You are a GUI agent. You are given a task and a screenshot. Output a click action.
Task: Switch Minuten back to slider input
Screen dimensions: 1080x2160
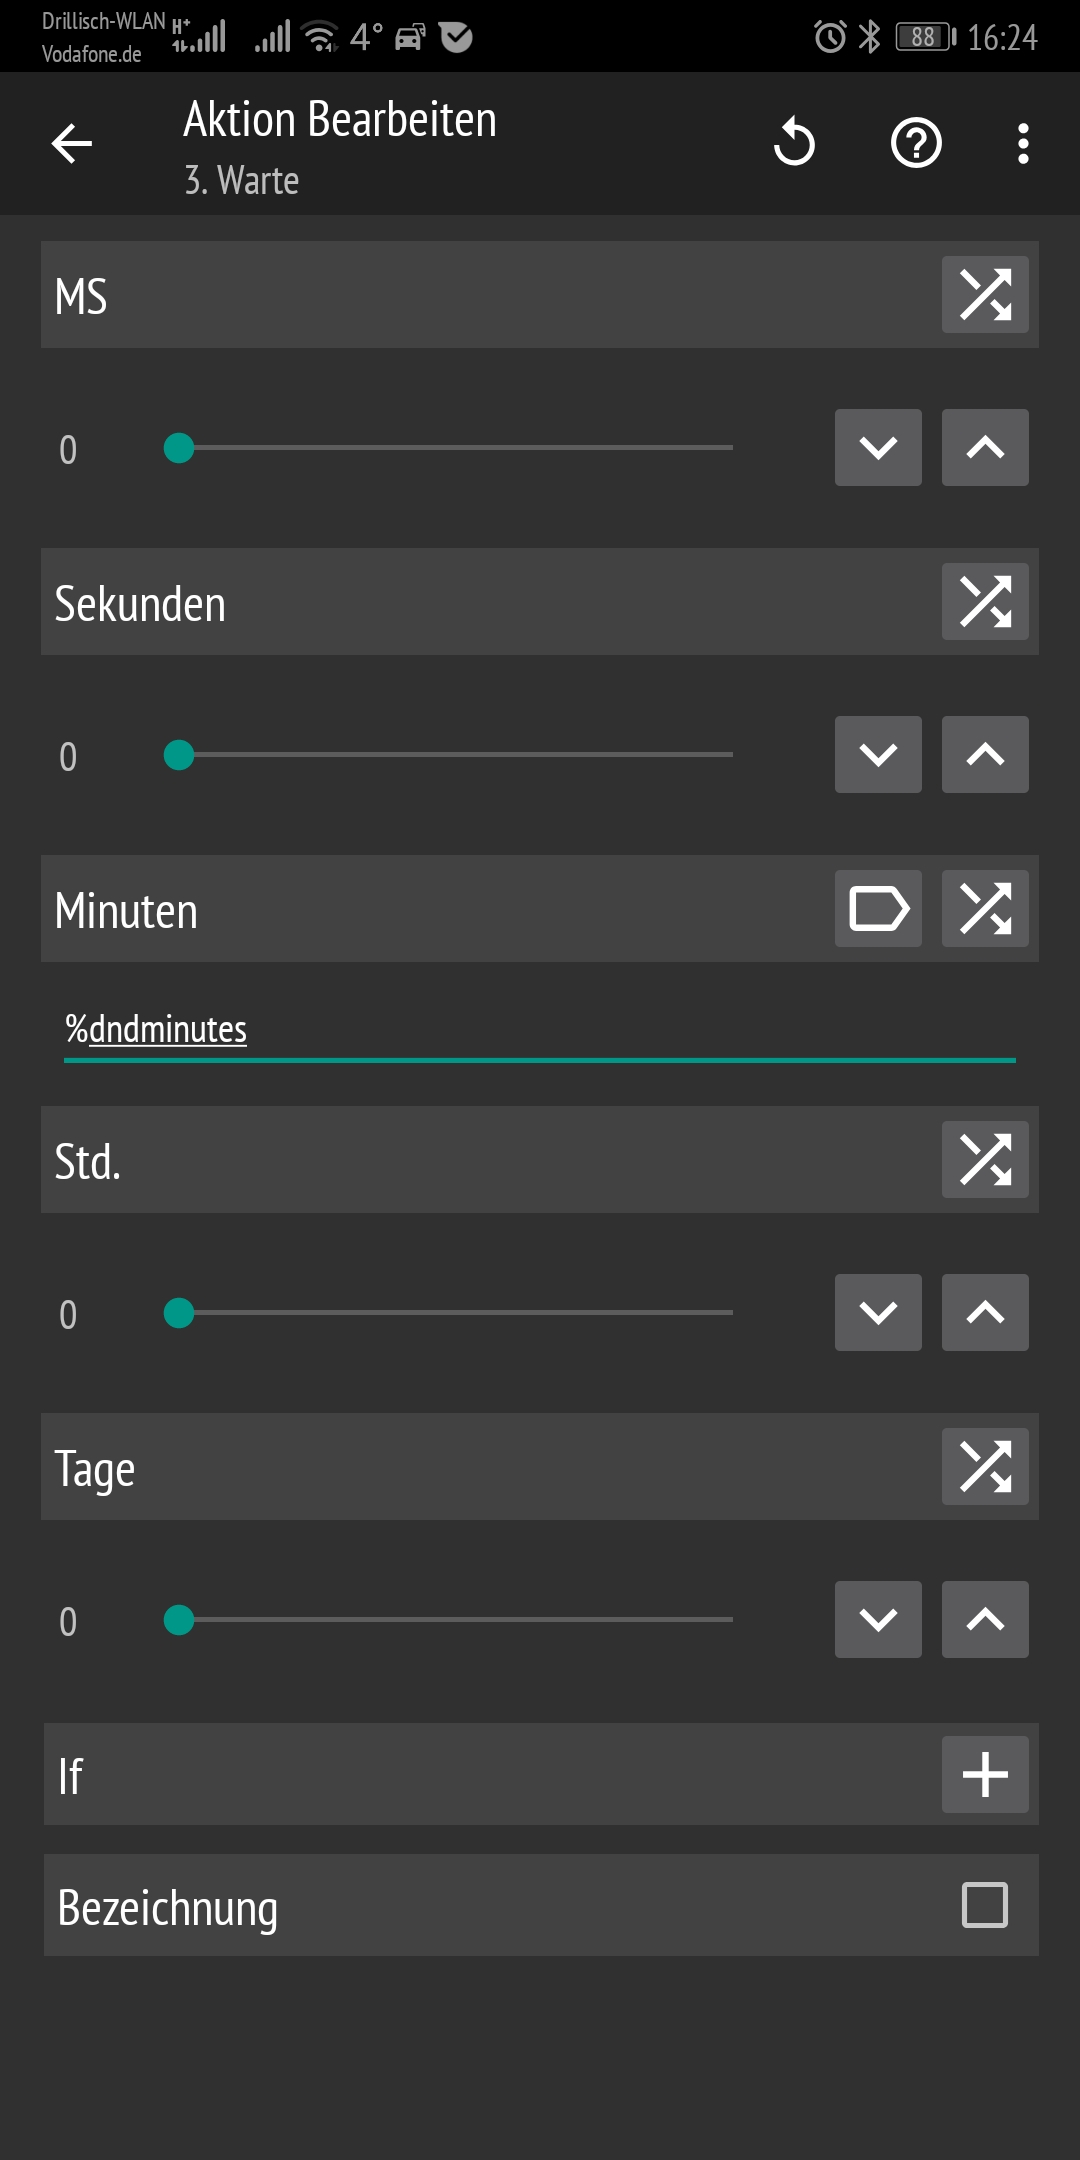click(x=985, y=909)
